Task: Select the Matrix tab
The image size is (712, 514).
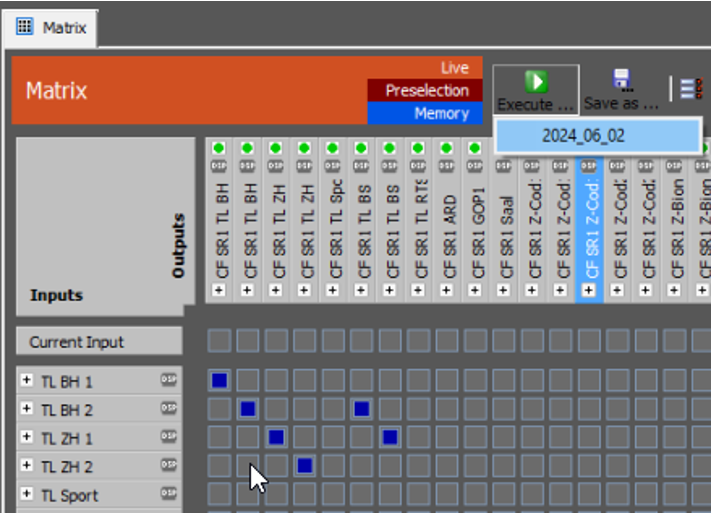Action: (50, 28)
